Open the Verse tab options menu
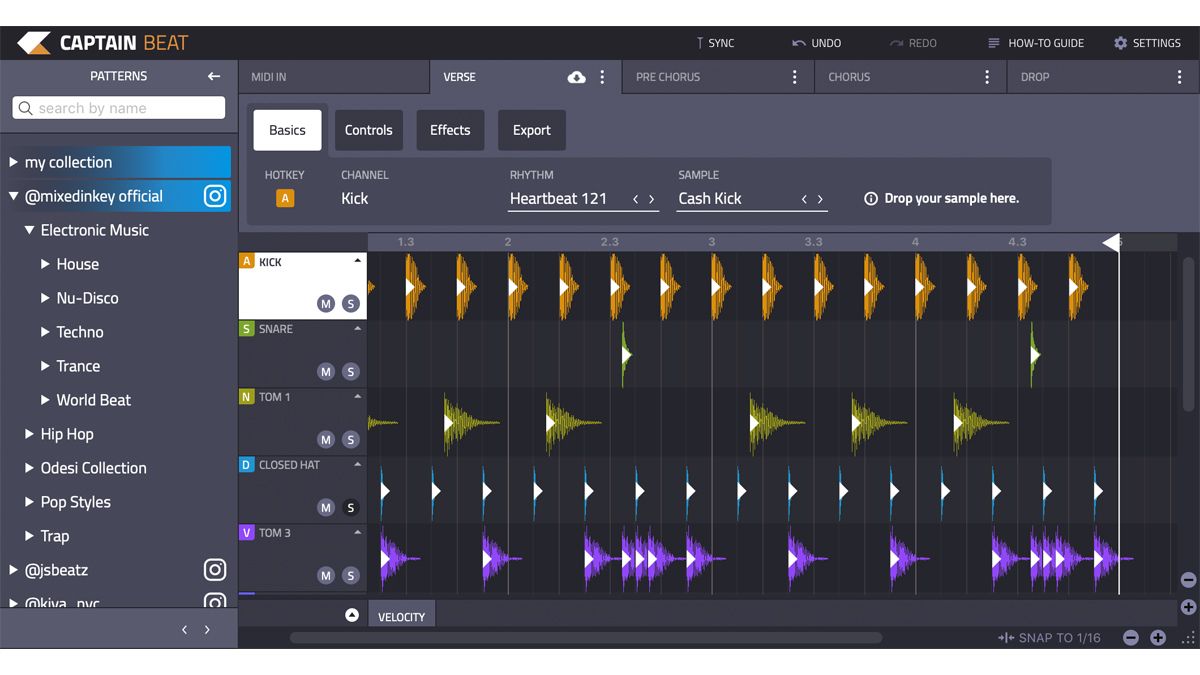The height and width of the screenshot is (675, 1200). point(602,77)
